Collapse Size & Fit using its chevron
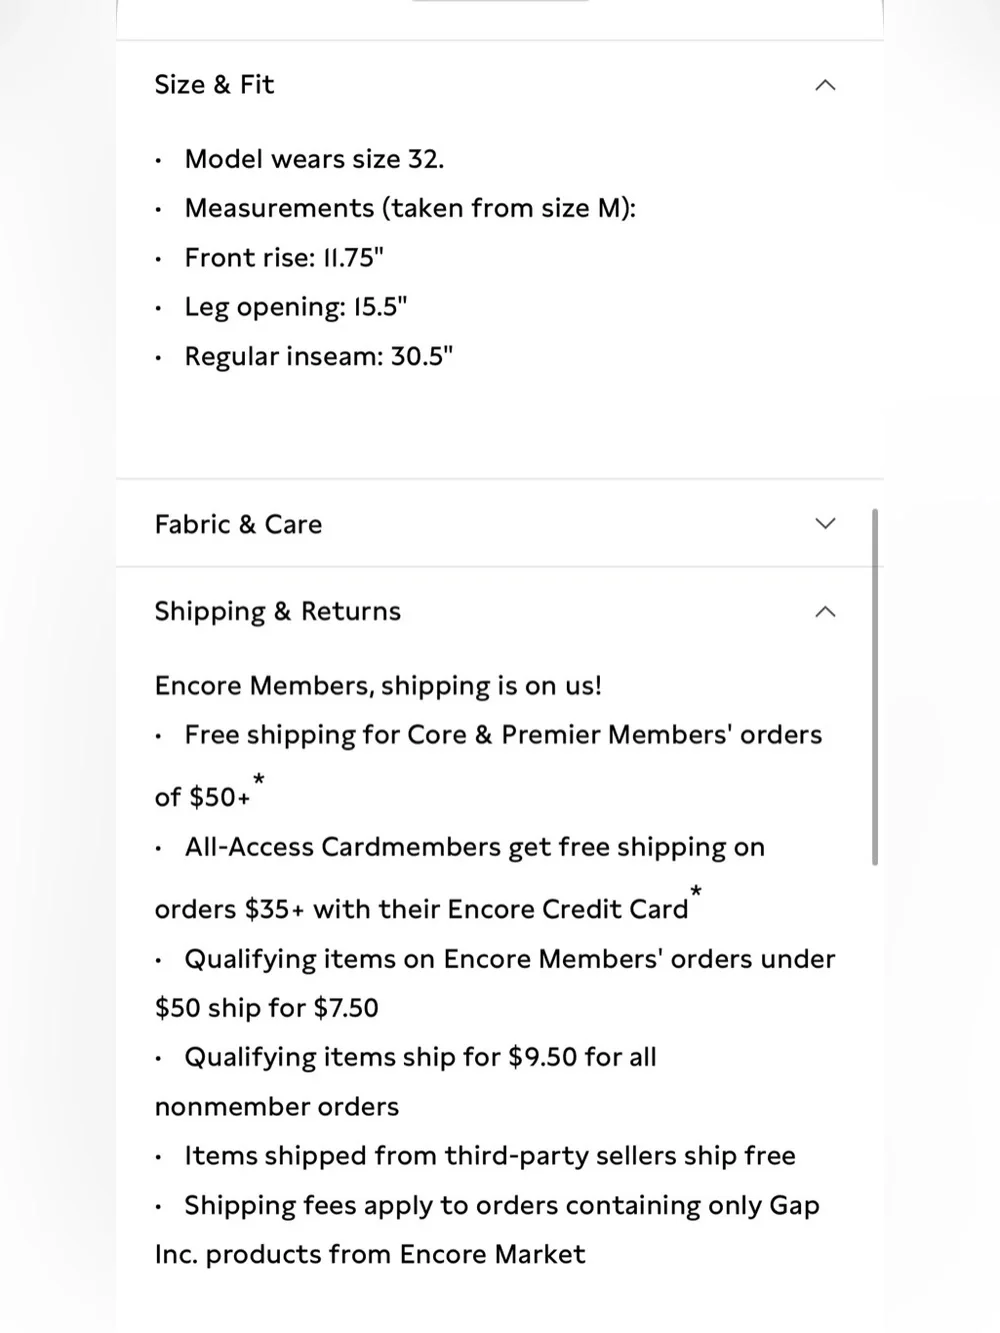 click(x=825, y=85)
